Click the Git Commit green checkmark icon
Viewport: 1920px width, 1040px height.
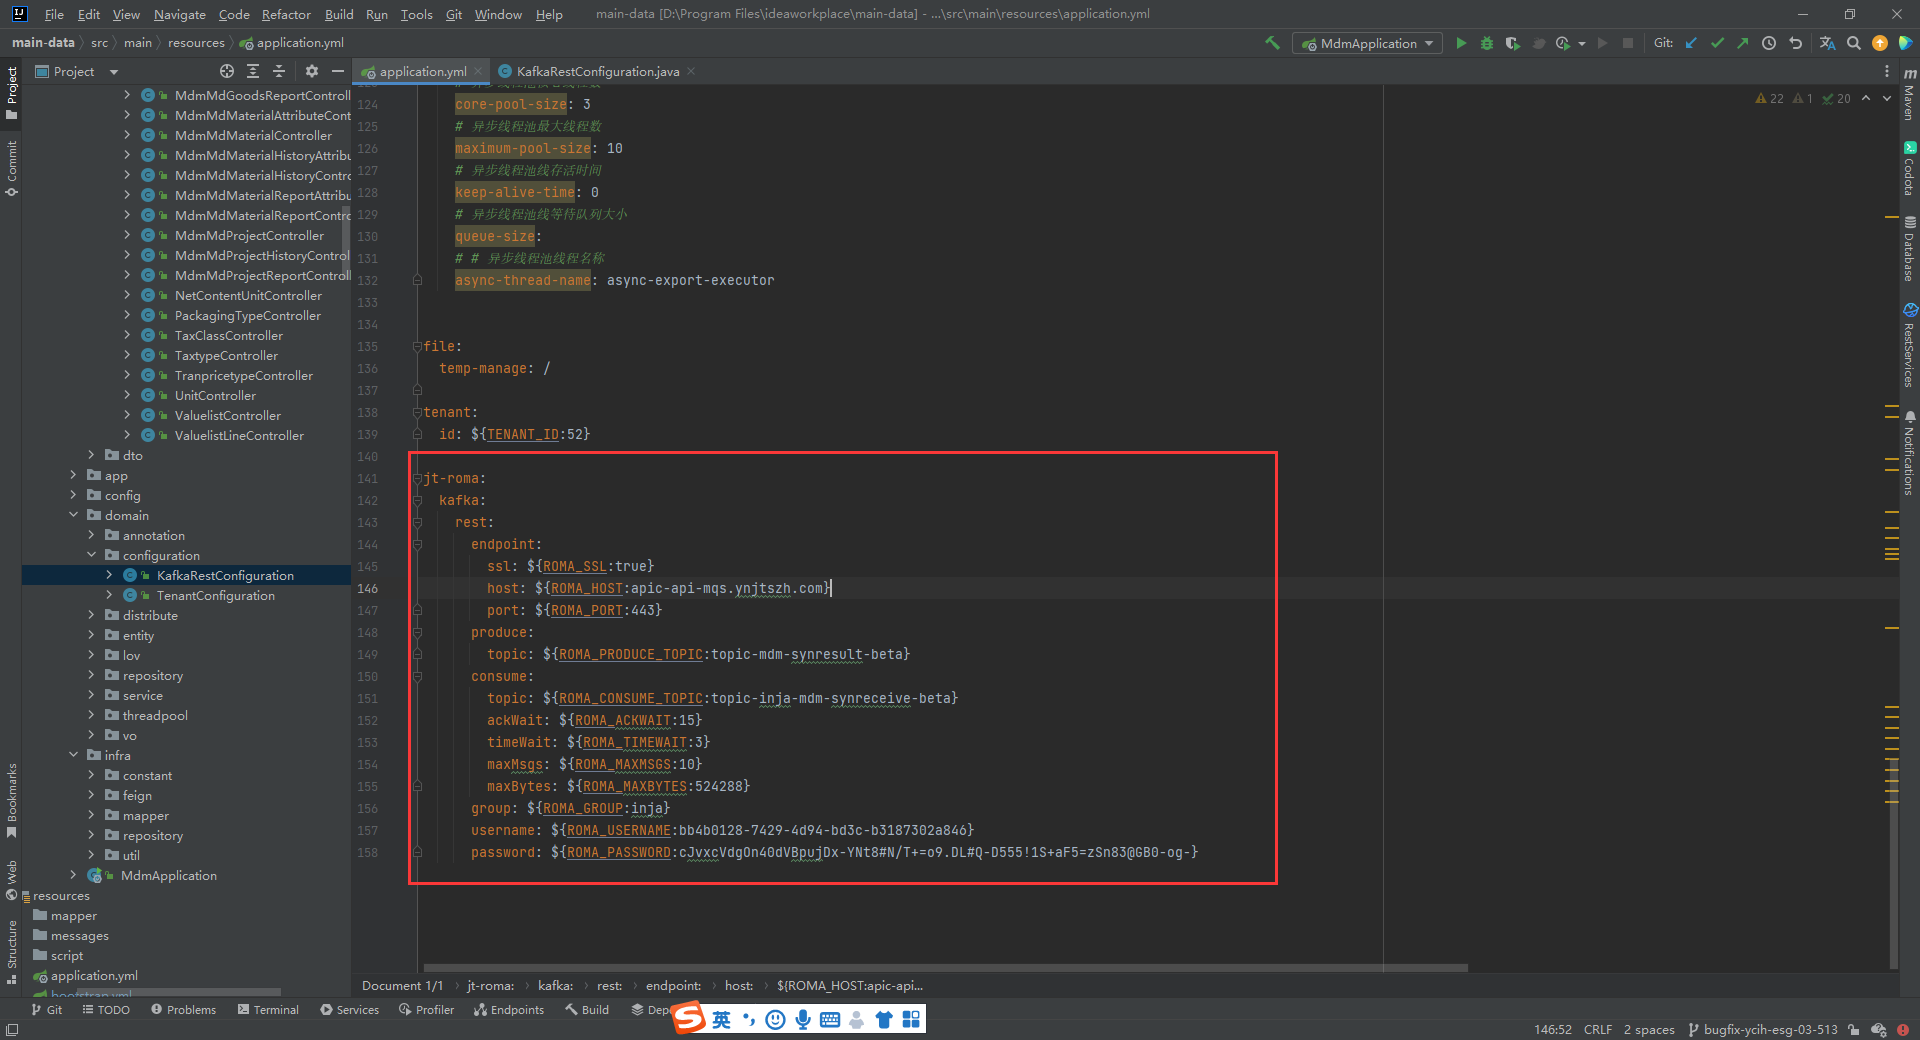pyautogui.click(x=1717, y=43)
